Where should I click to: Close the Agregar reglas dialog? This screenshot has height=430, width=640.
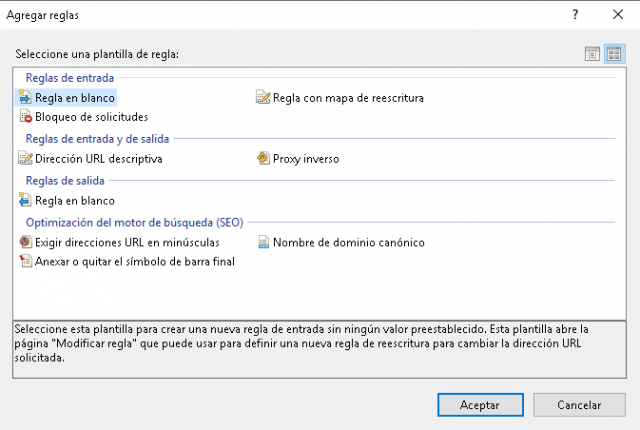pyautogui.click(x=618, y=15)
